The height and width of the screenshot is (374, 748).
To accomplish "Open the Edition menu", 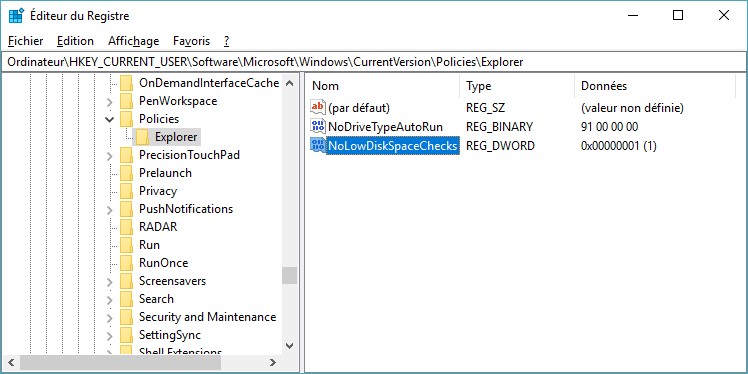I will click(75, 41).
